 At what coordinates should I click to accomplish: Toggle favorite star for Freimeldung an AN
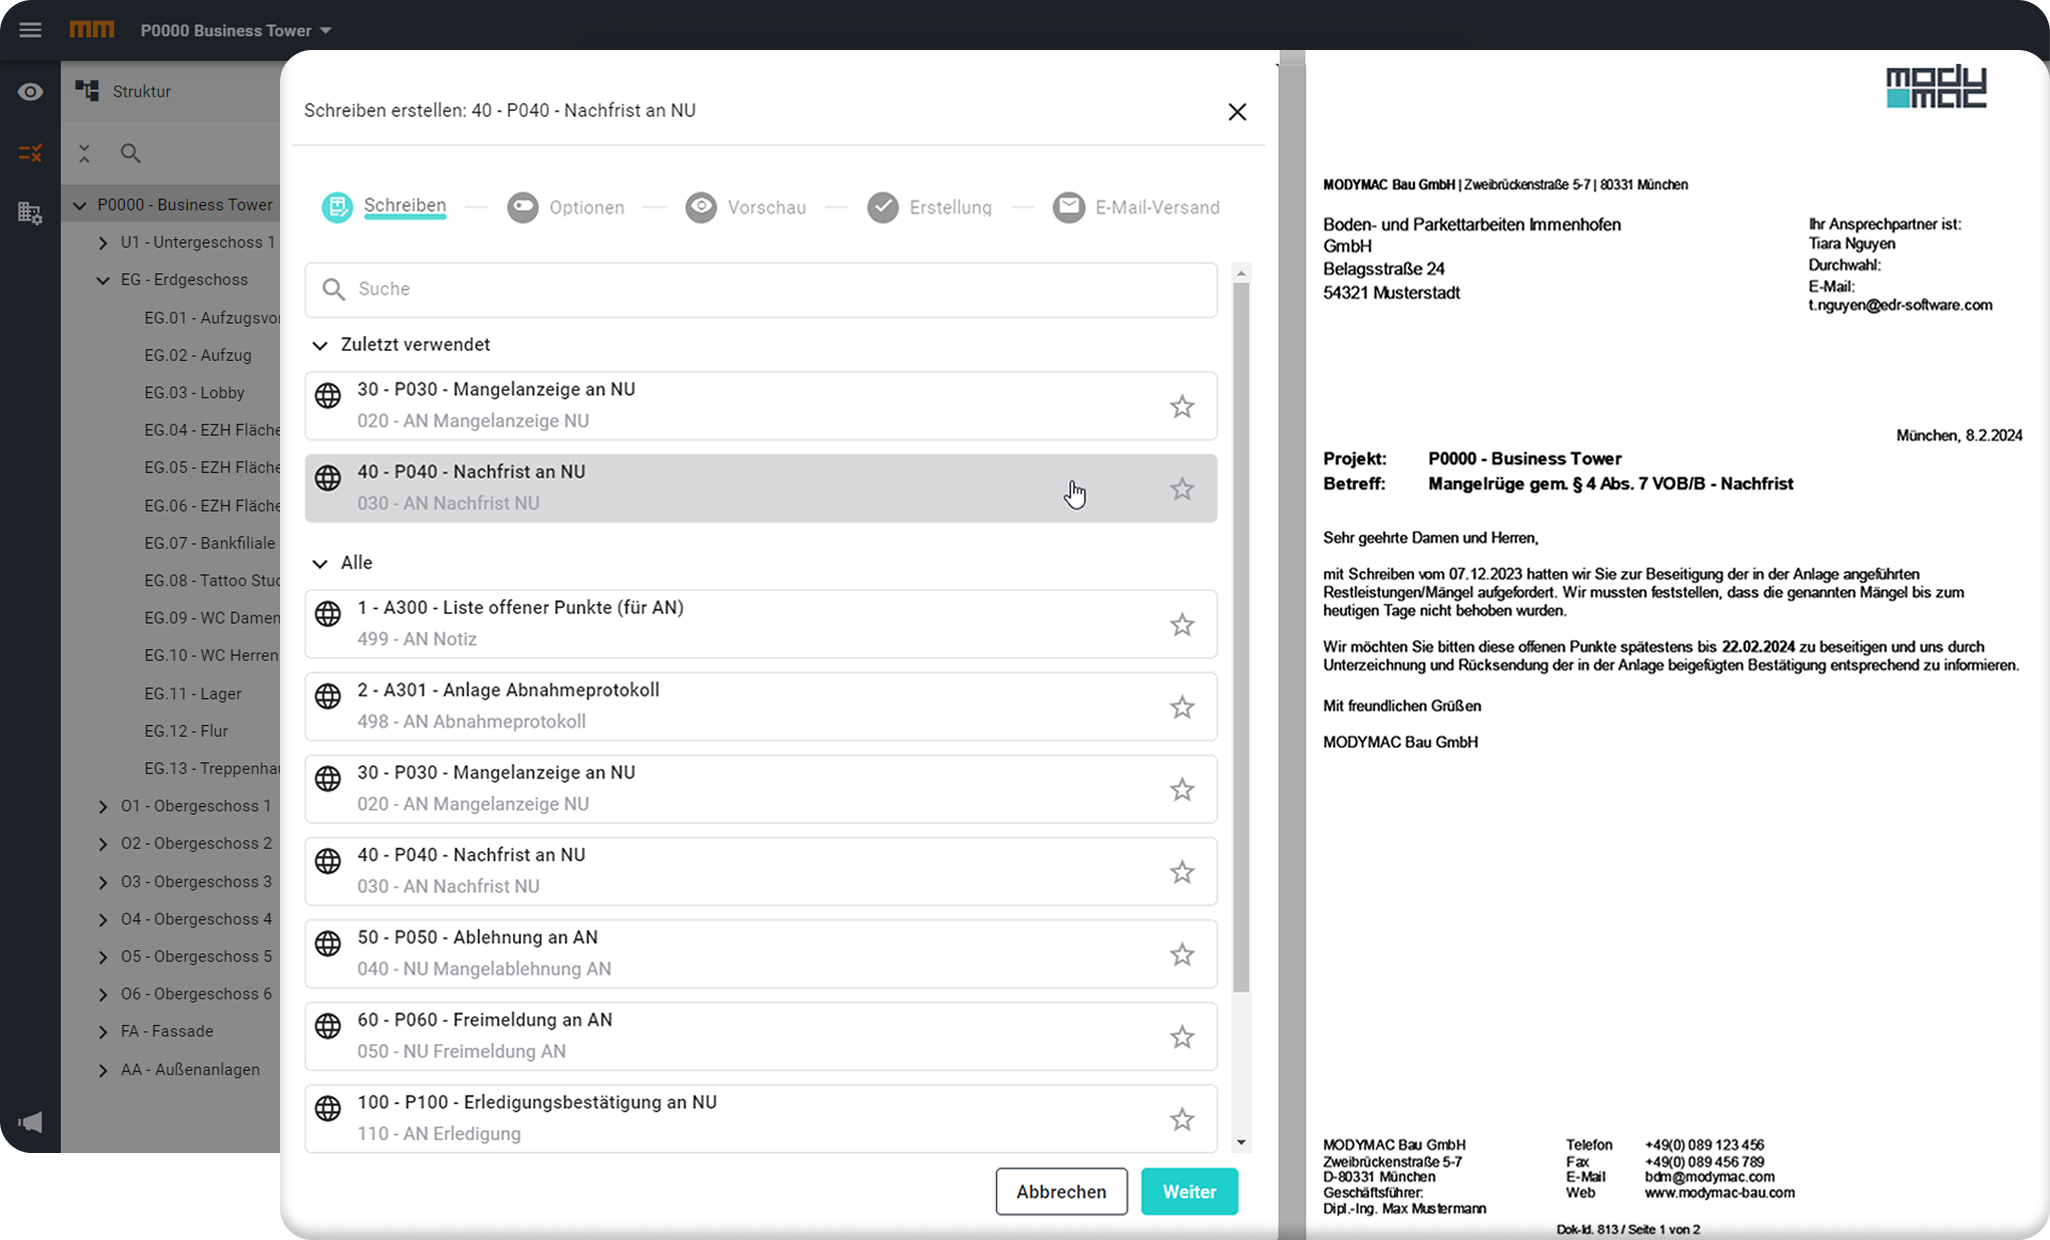pos(1182,1037)
